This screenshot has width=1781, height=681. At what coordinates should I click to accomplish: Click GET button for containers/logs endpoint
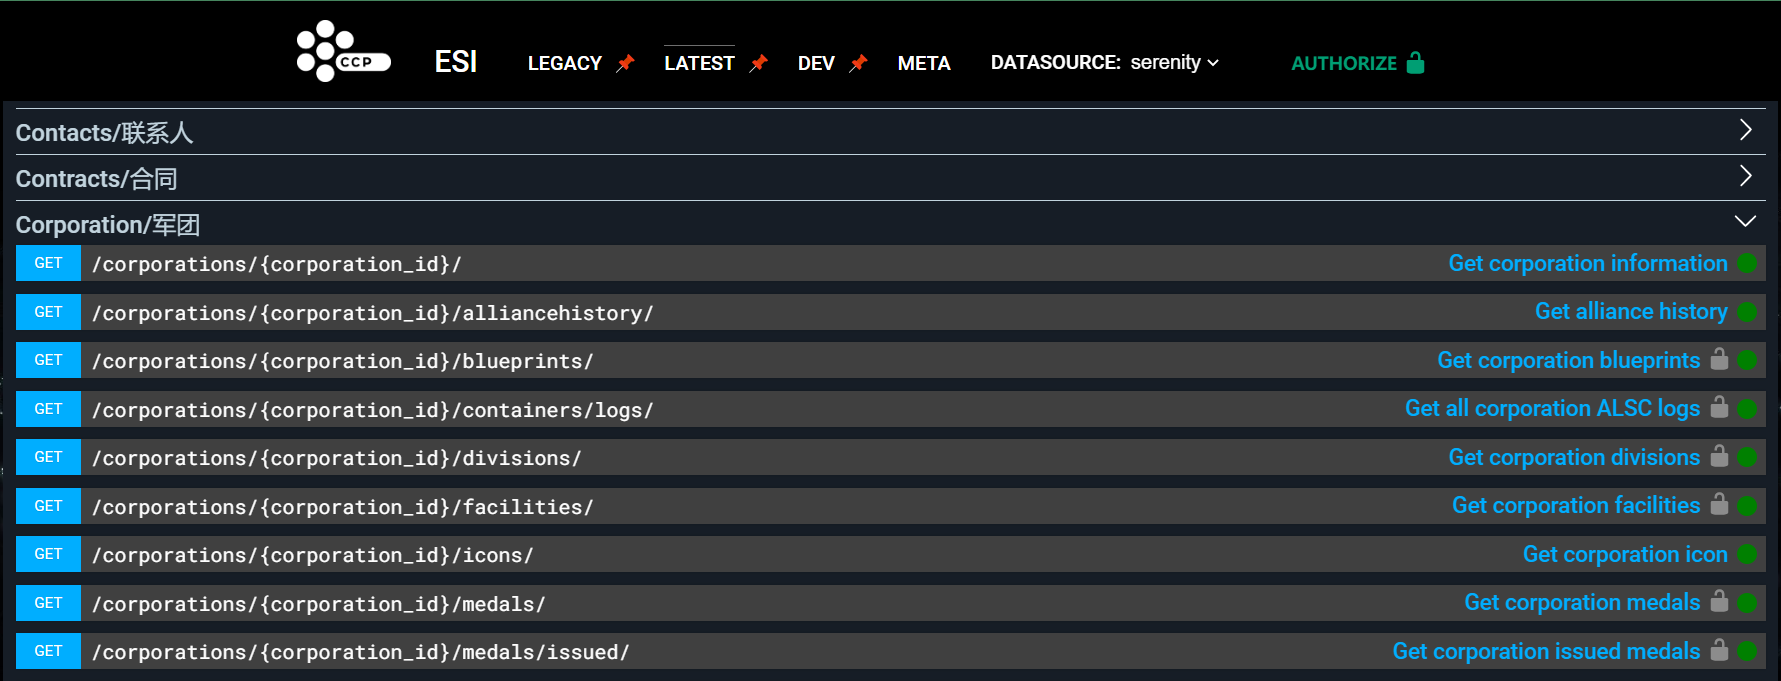tap(48, 409)
